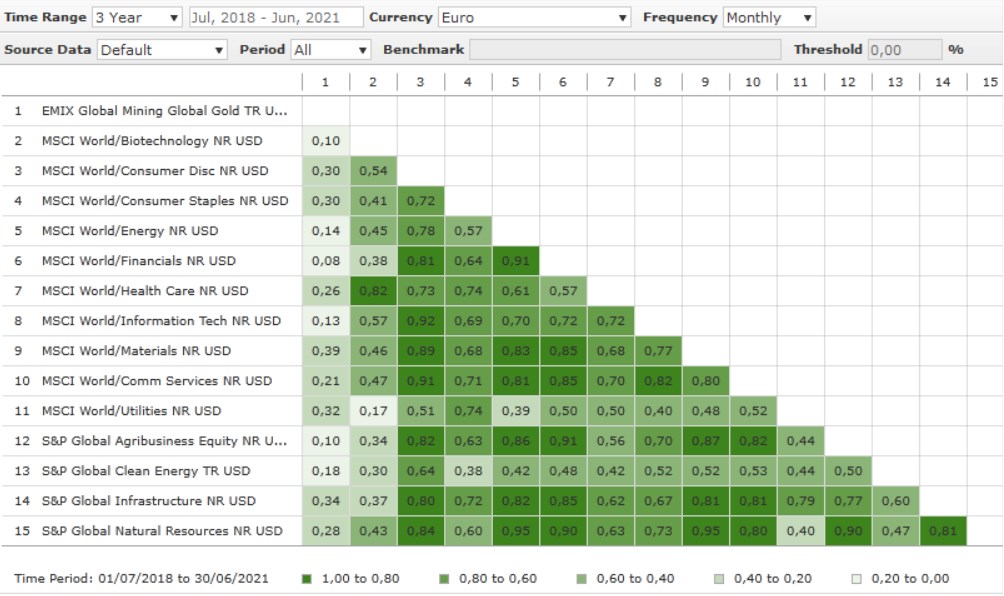
Task: Click the 0,60 to 0,40 legend swatch
Action: (x=580, y=578)
